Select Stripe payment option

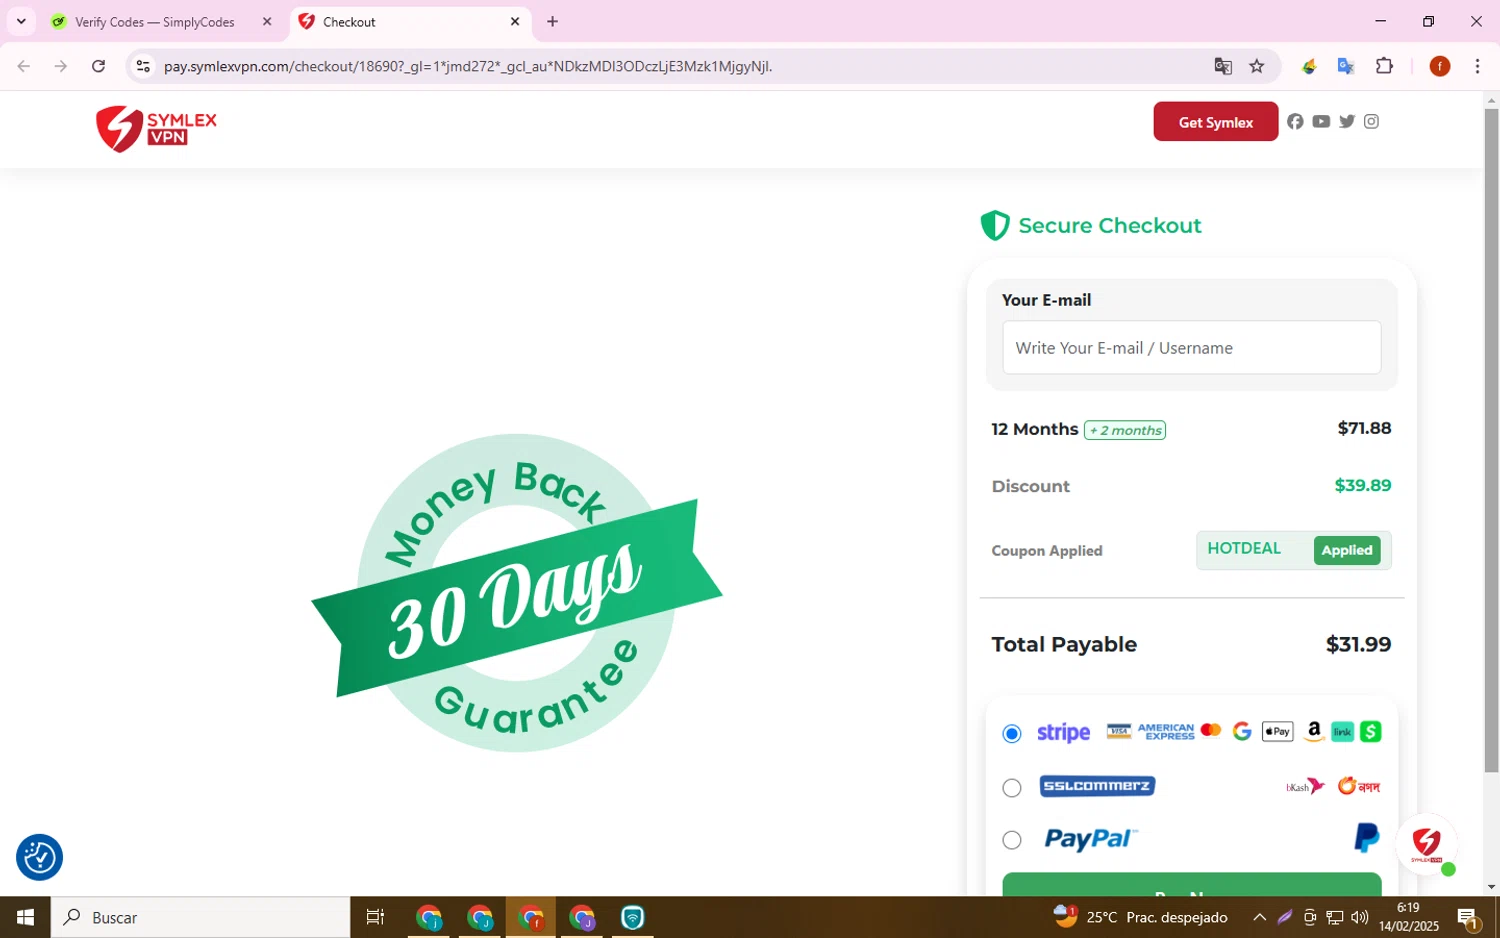1012,734
